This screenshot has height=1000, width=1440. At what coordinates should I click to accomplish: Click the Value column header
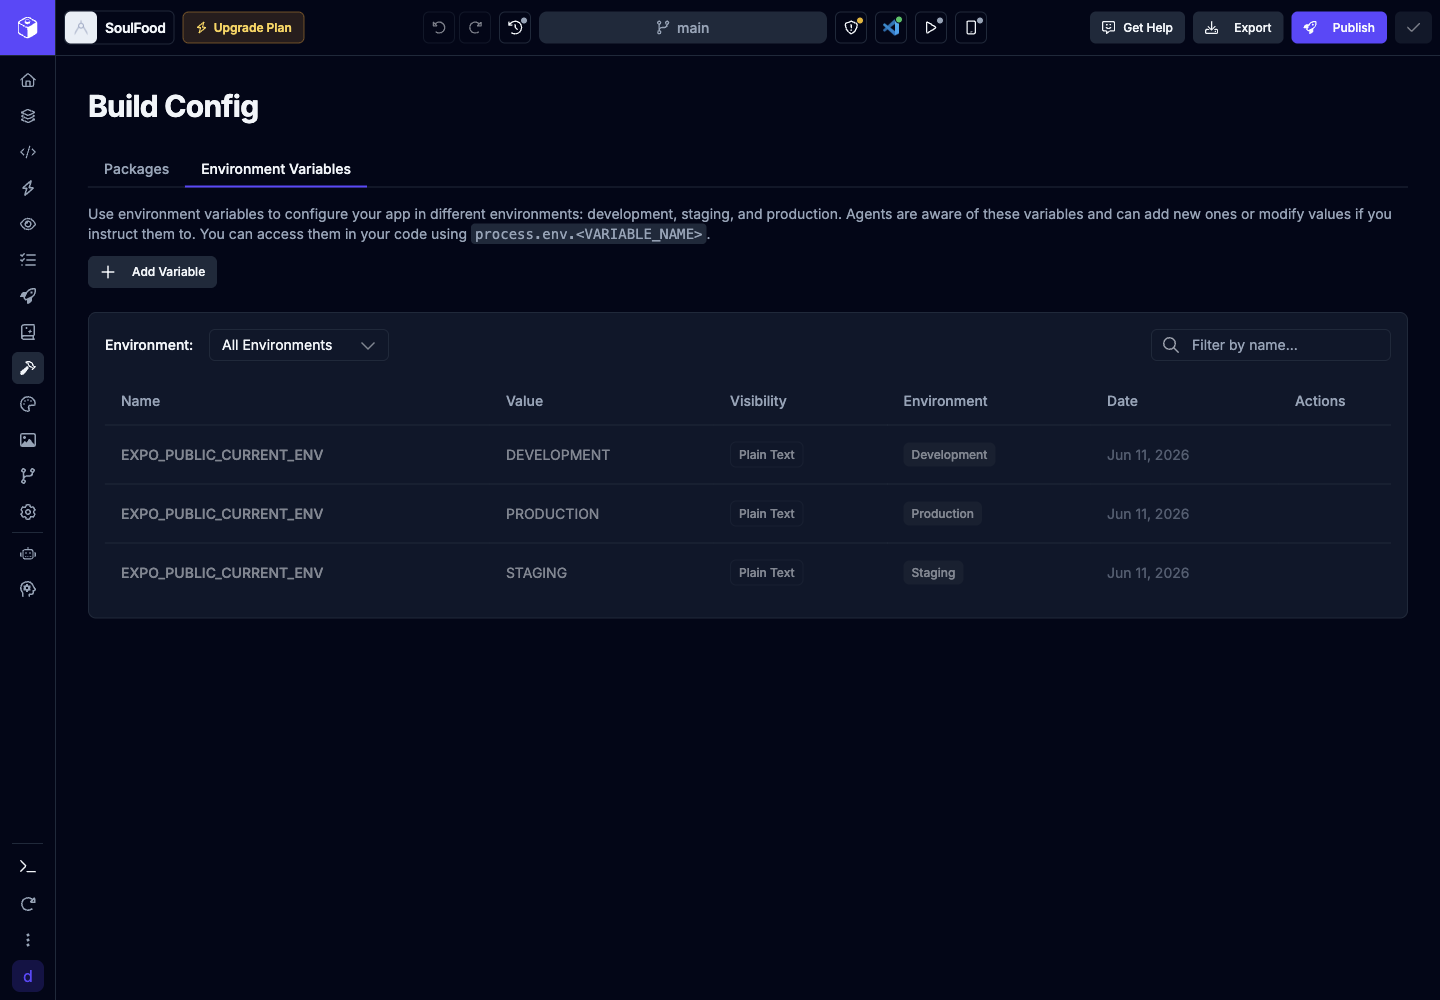pyautogui.click(x=524, y=401)
